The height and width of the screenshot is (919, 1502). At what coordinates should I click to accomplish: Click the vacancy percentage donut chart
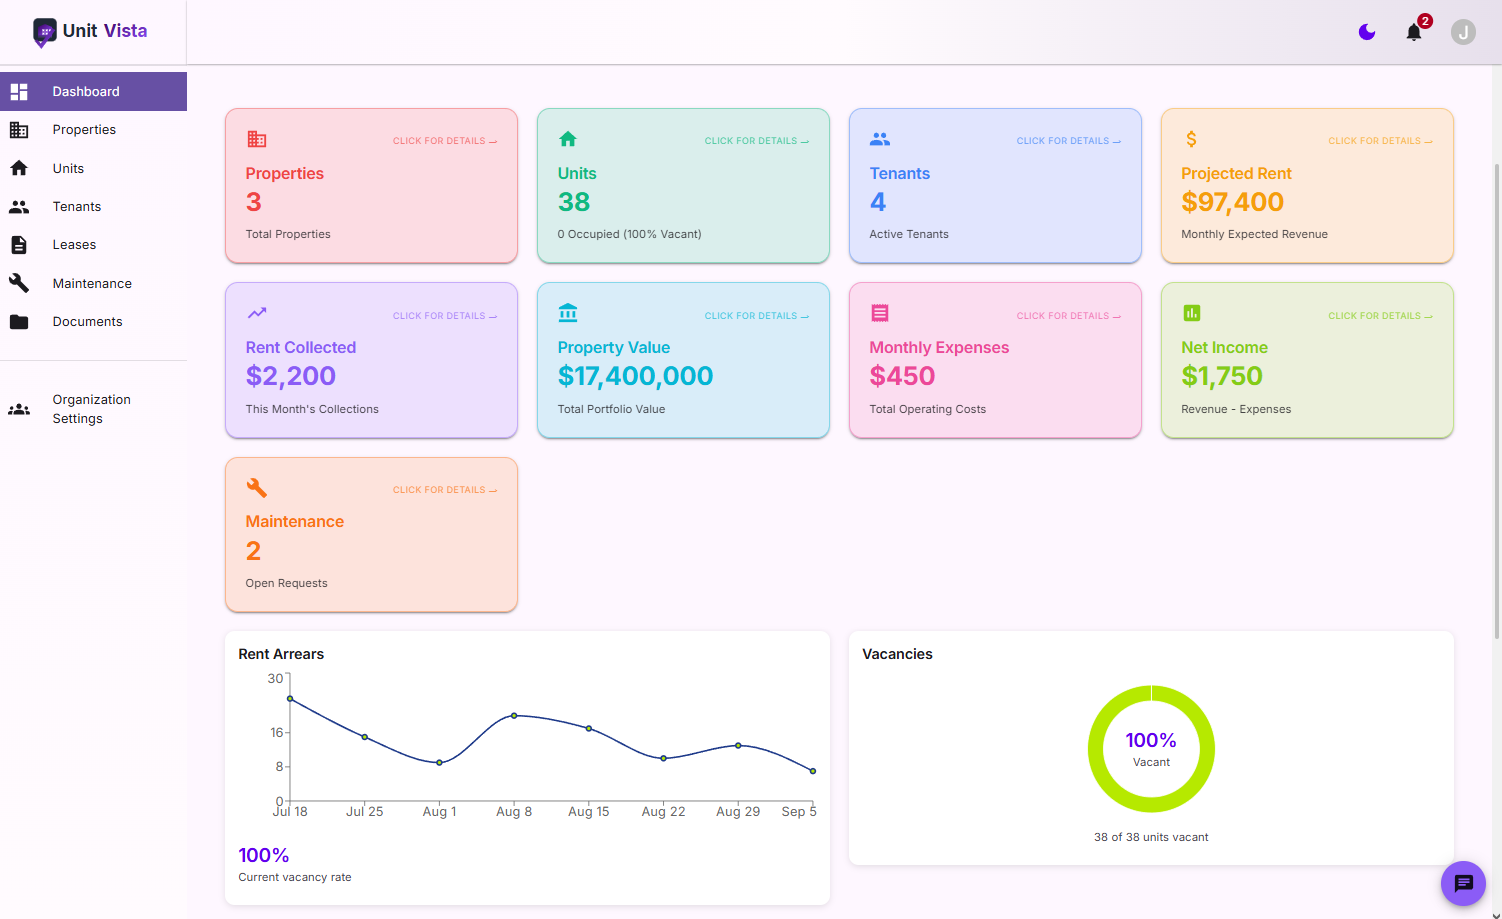coord(1151,749)
